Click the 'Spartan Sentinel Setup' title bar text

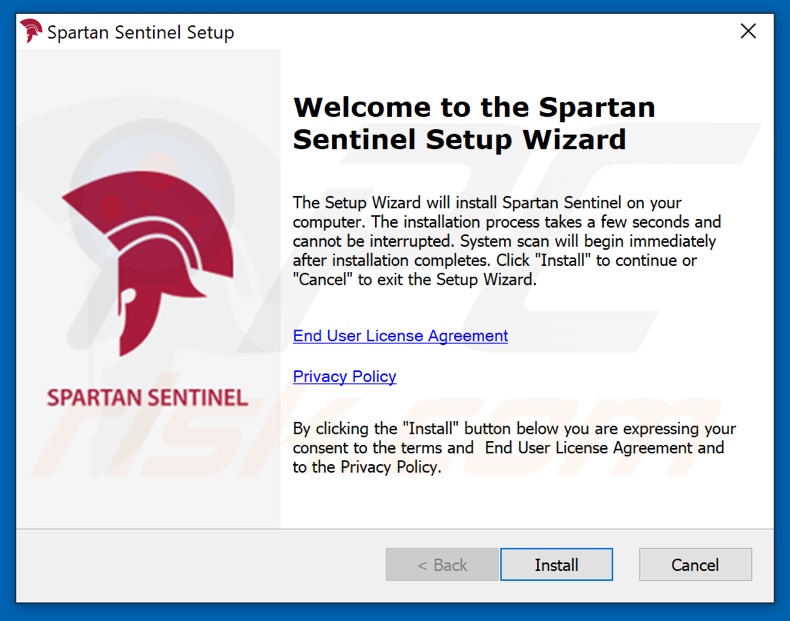click(141, 32)
